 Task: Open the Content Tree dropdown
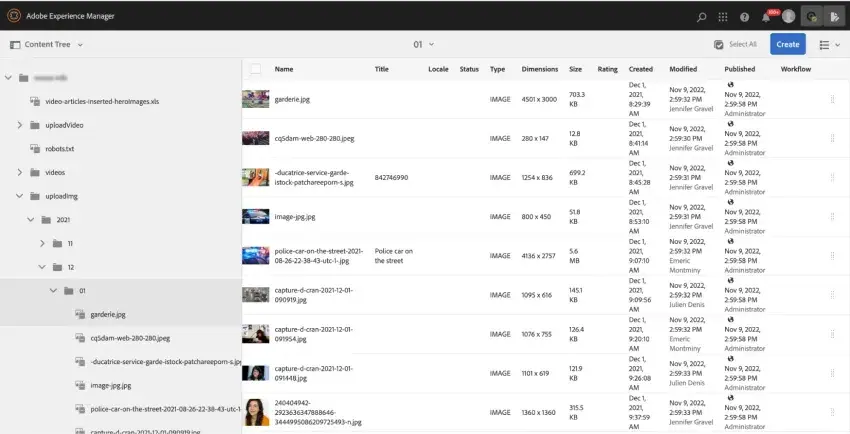[x=47, y=44]
